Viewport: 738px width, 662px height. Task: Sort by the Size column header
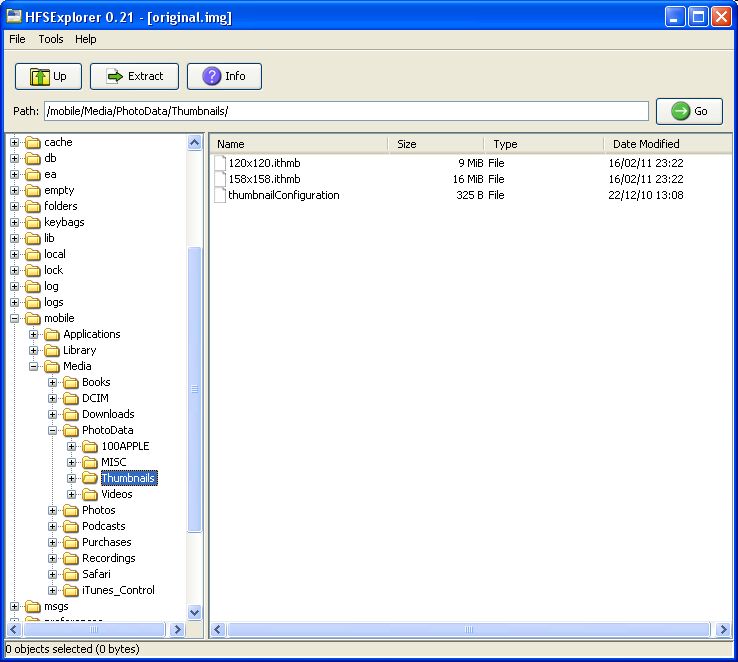click(x=436, y=144)
